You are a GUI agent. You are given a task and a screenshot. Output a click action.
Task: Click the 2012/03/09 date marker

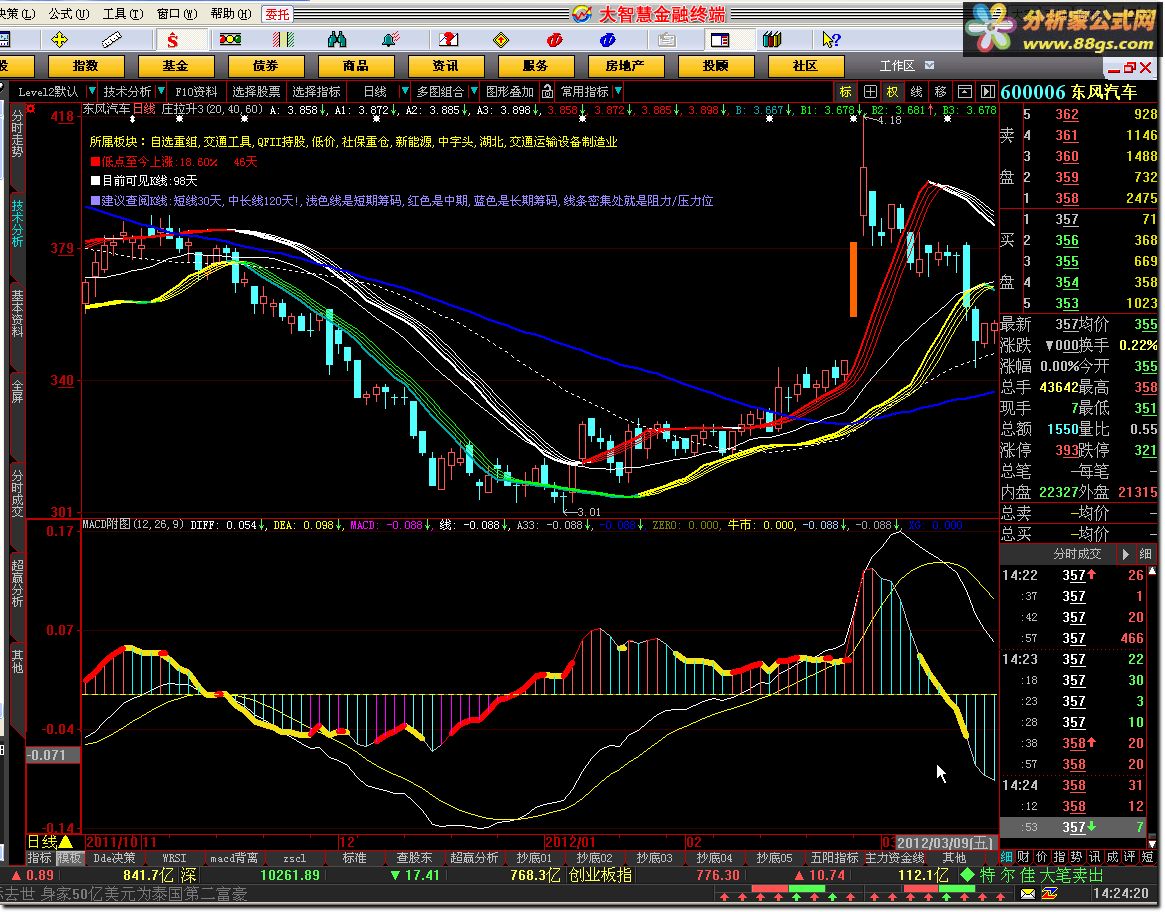tap(945, 842)
